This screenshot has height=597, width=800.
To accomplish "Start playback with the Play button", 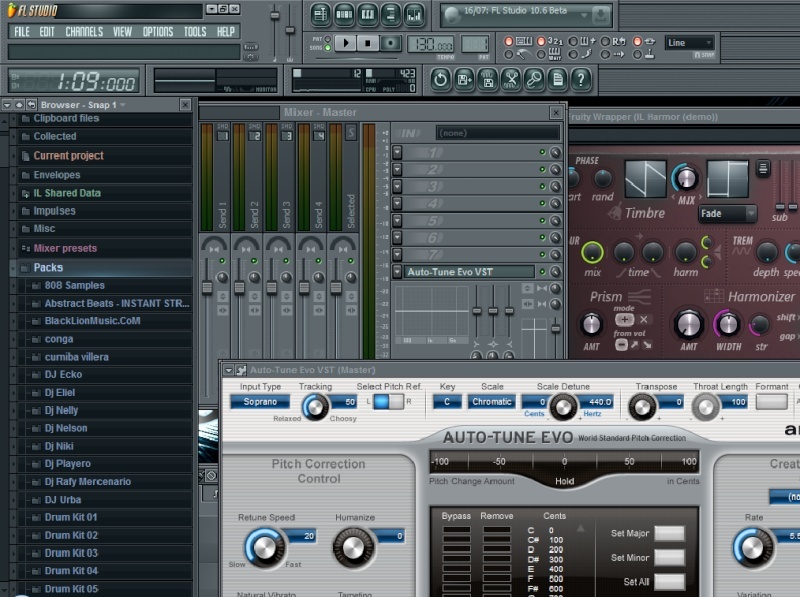I will pyautogui.click(x=346, y=43).
